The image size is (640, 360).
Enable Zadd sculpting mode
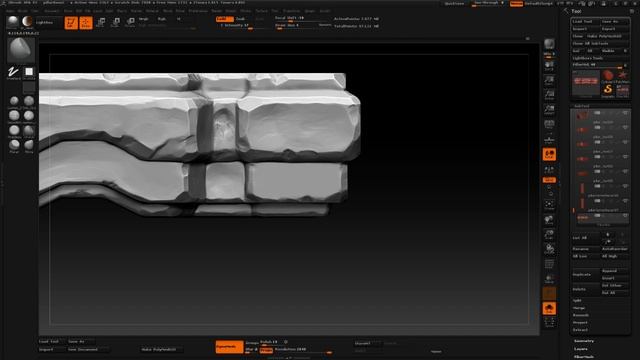pyautogui.click(x=224, y=19)
